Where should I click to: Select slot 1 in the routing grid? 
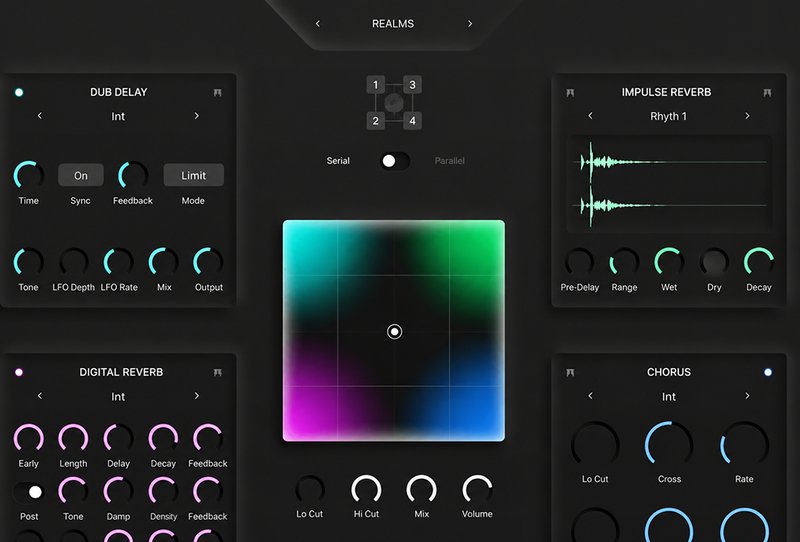[x=376, y=85]
